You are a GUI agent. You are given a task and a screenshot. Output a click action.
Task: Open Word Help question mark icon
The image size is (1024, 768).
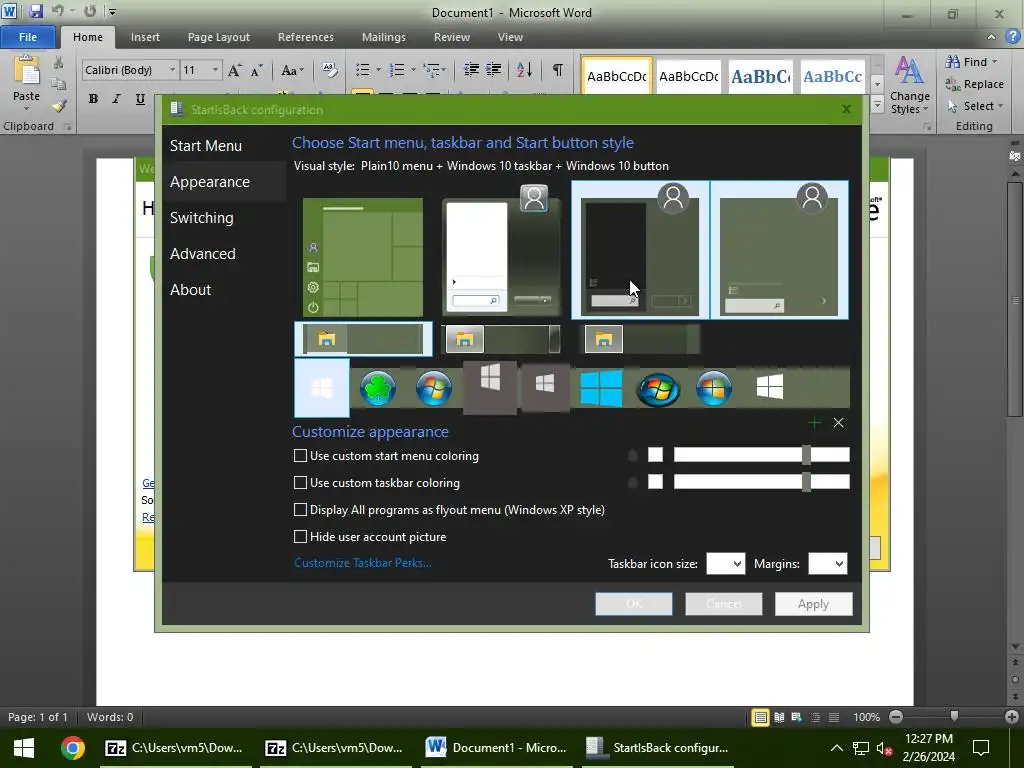[x=1013, y=37]
